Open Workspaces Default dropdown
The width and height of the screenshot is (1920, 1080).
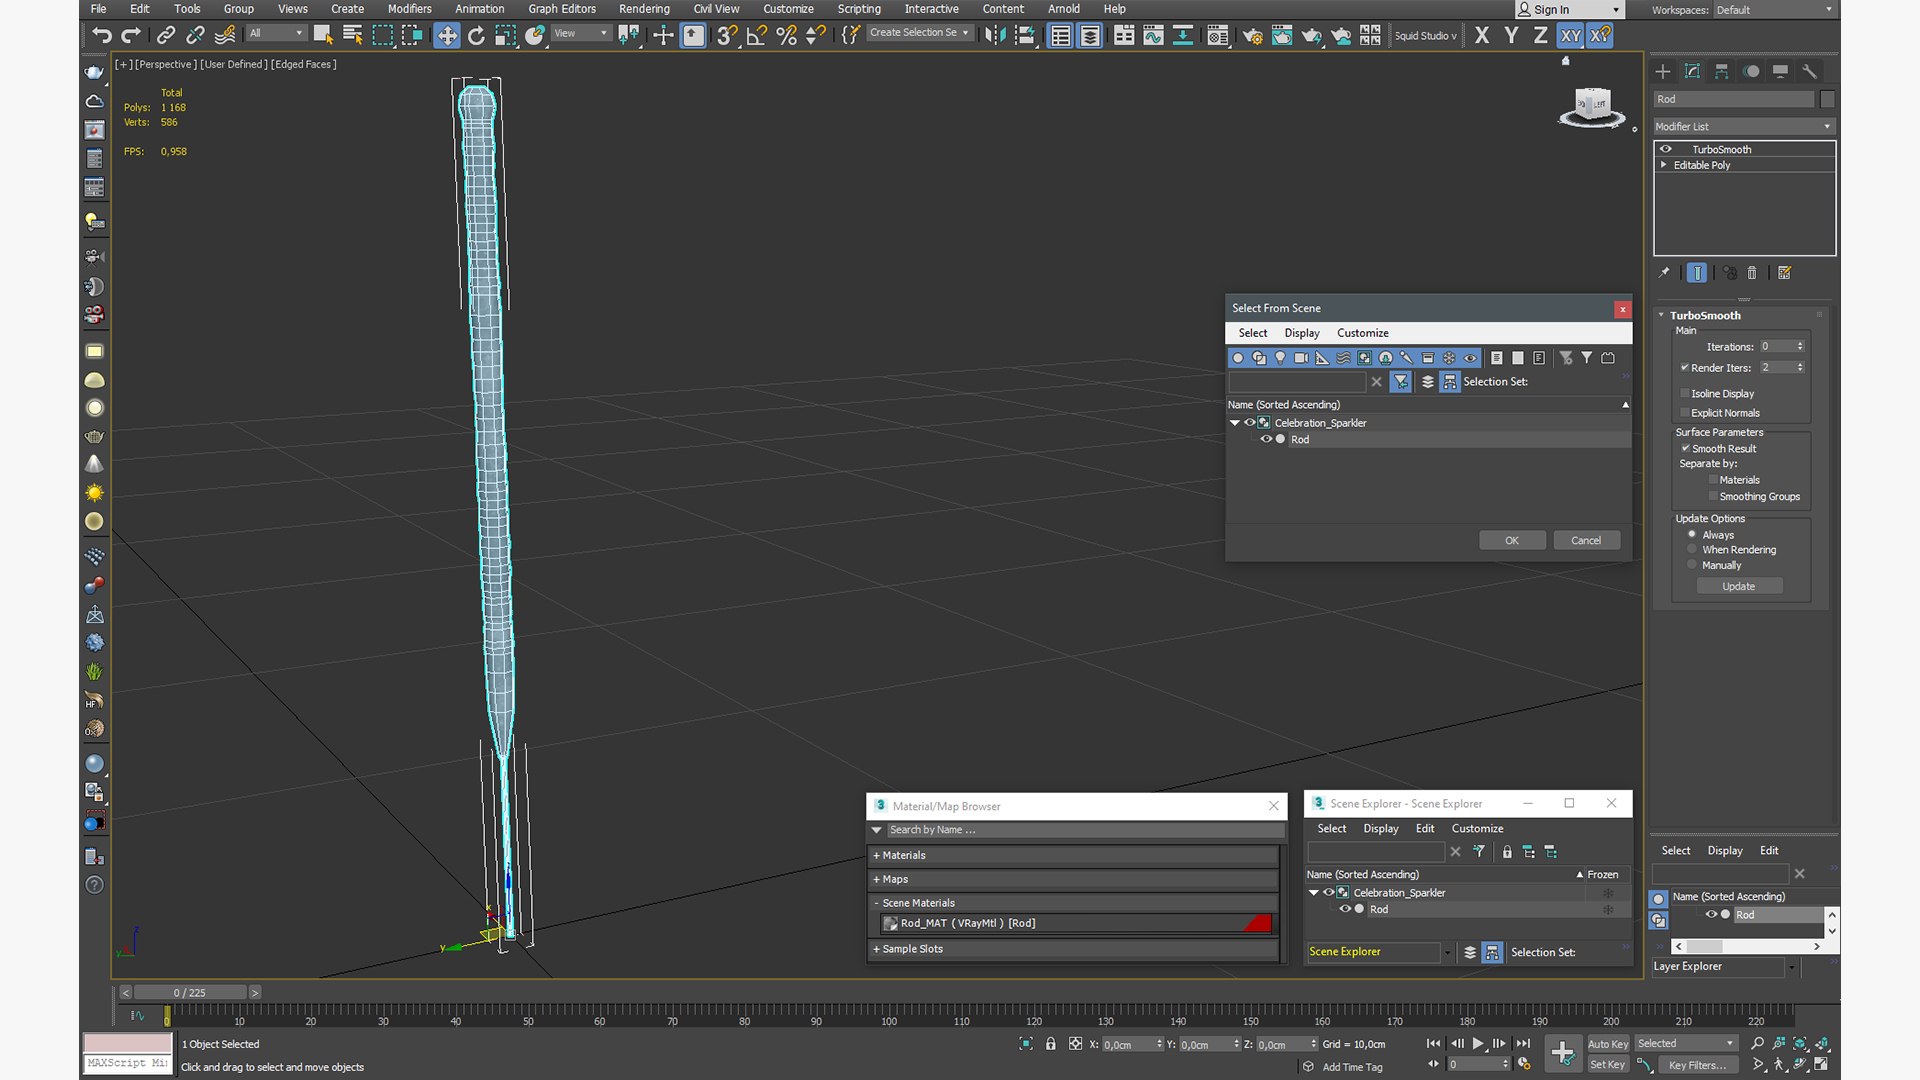(x=1775, y=10)
